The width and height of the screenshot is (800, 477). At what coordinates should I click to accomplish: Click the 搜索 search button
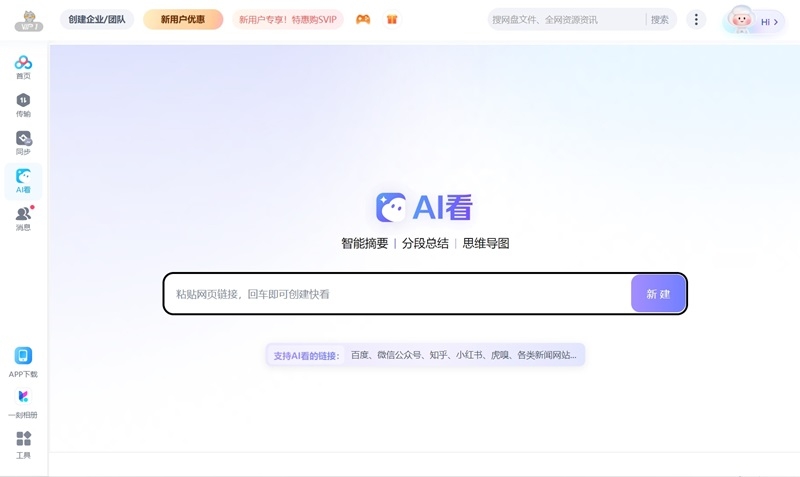click(660, 19)
